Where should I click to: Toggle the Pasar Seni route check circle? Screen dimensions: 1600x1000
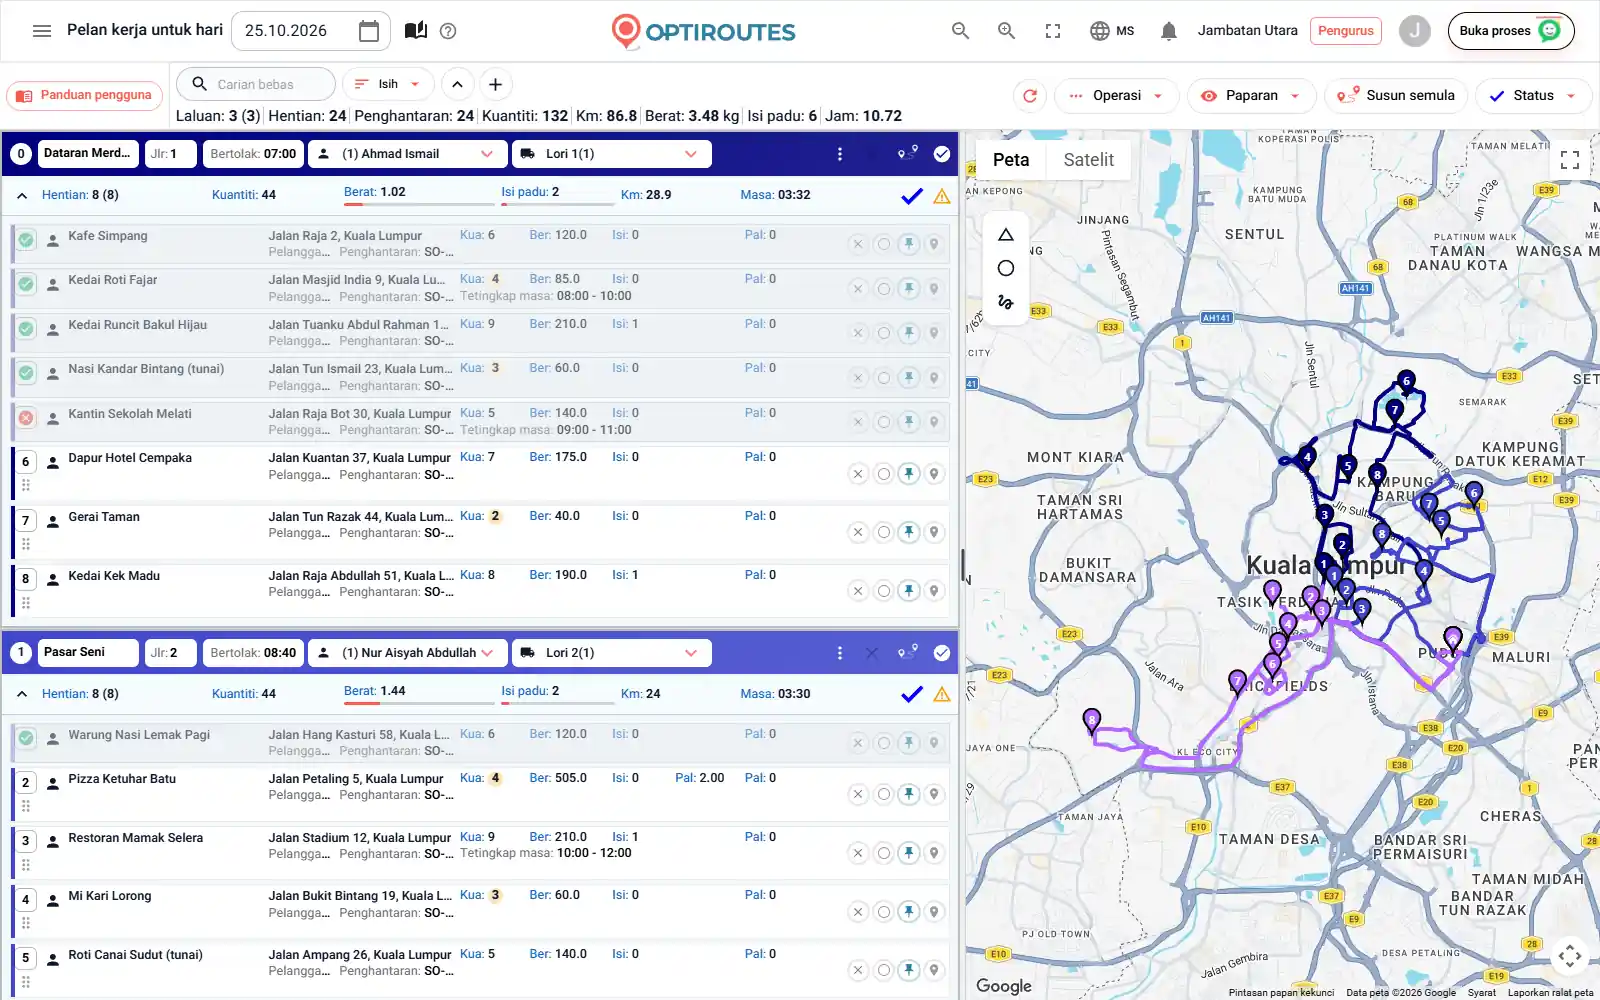[942, 653]
